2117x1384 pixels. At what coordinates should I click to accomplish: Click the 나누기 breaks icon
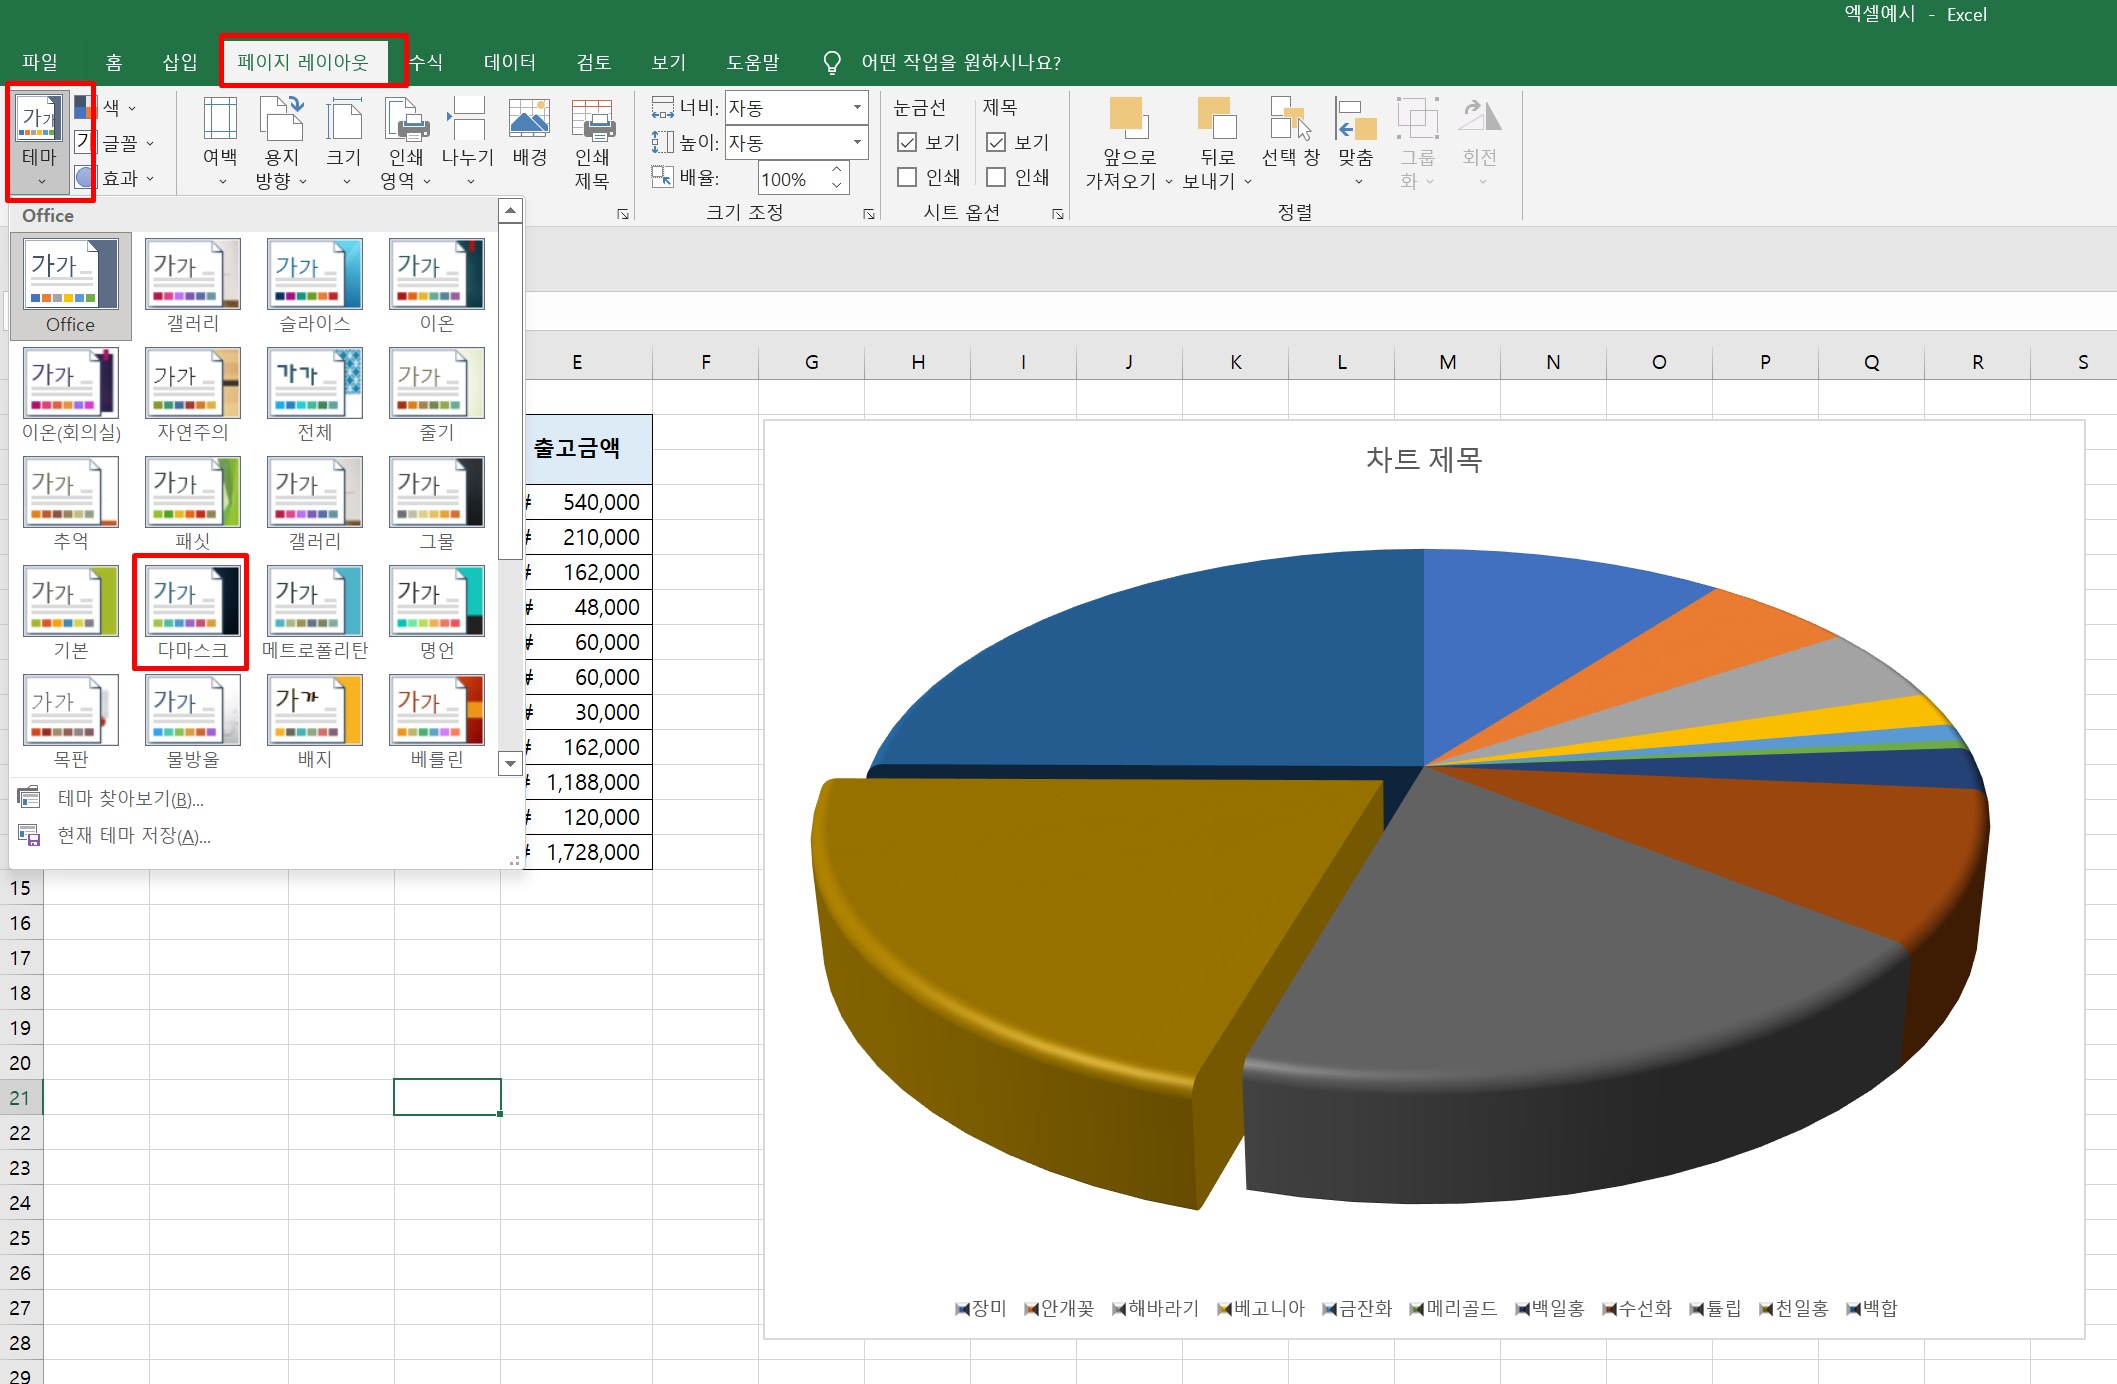click(x=467, y=120)
